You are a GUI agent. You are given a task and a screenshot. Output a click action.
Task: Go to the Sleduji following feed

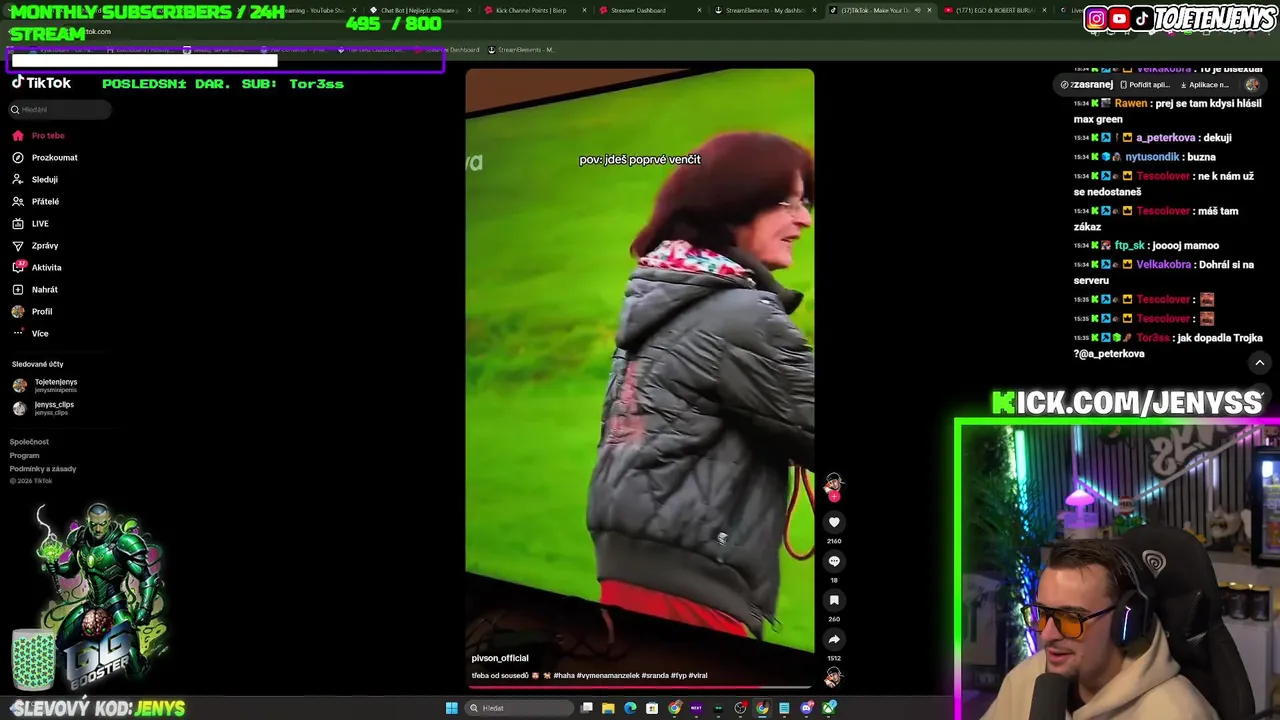click(35, 179)
